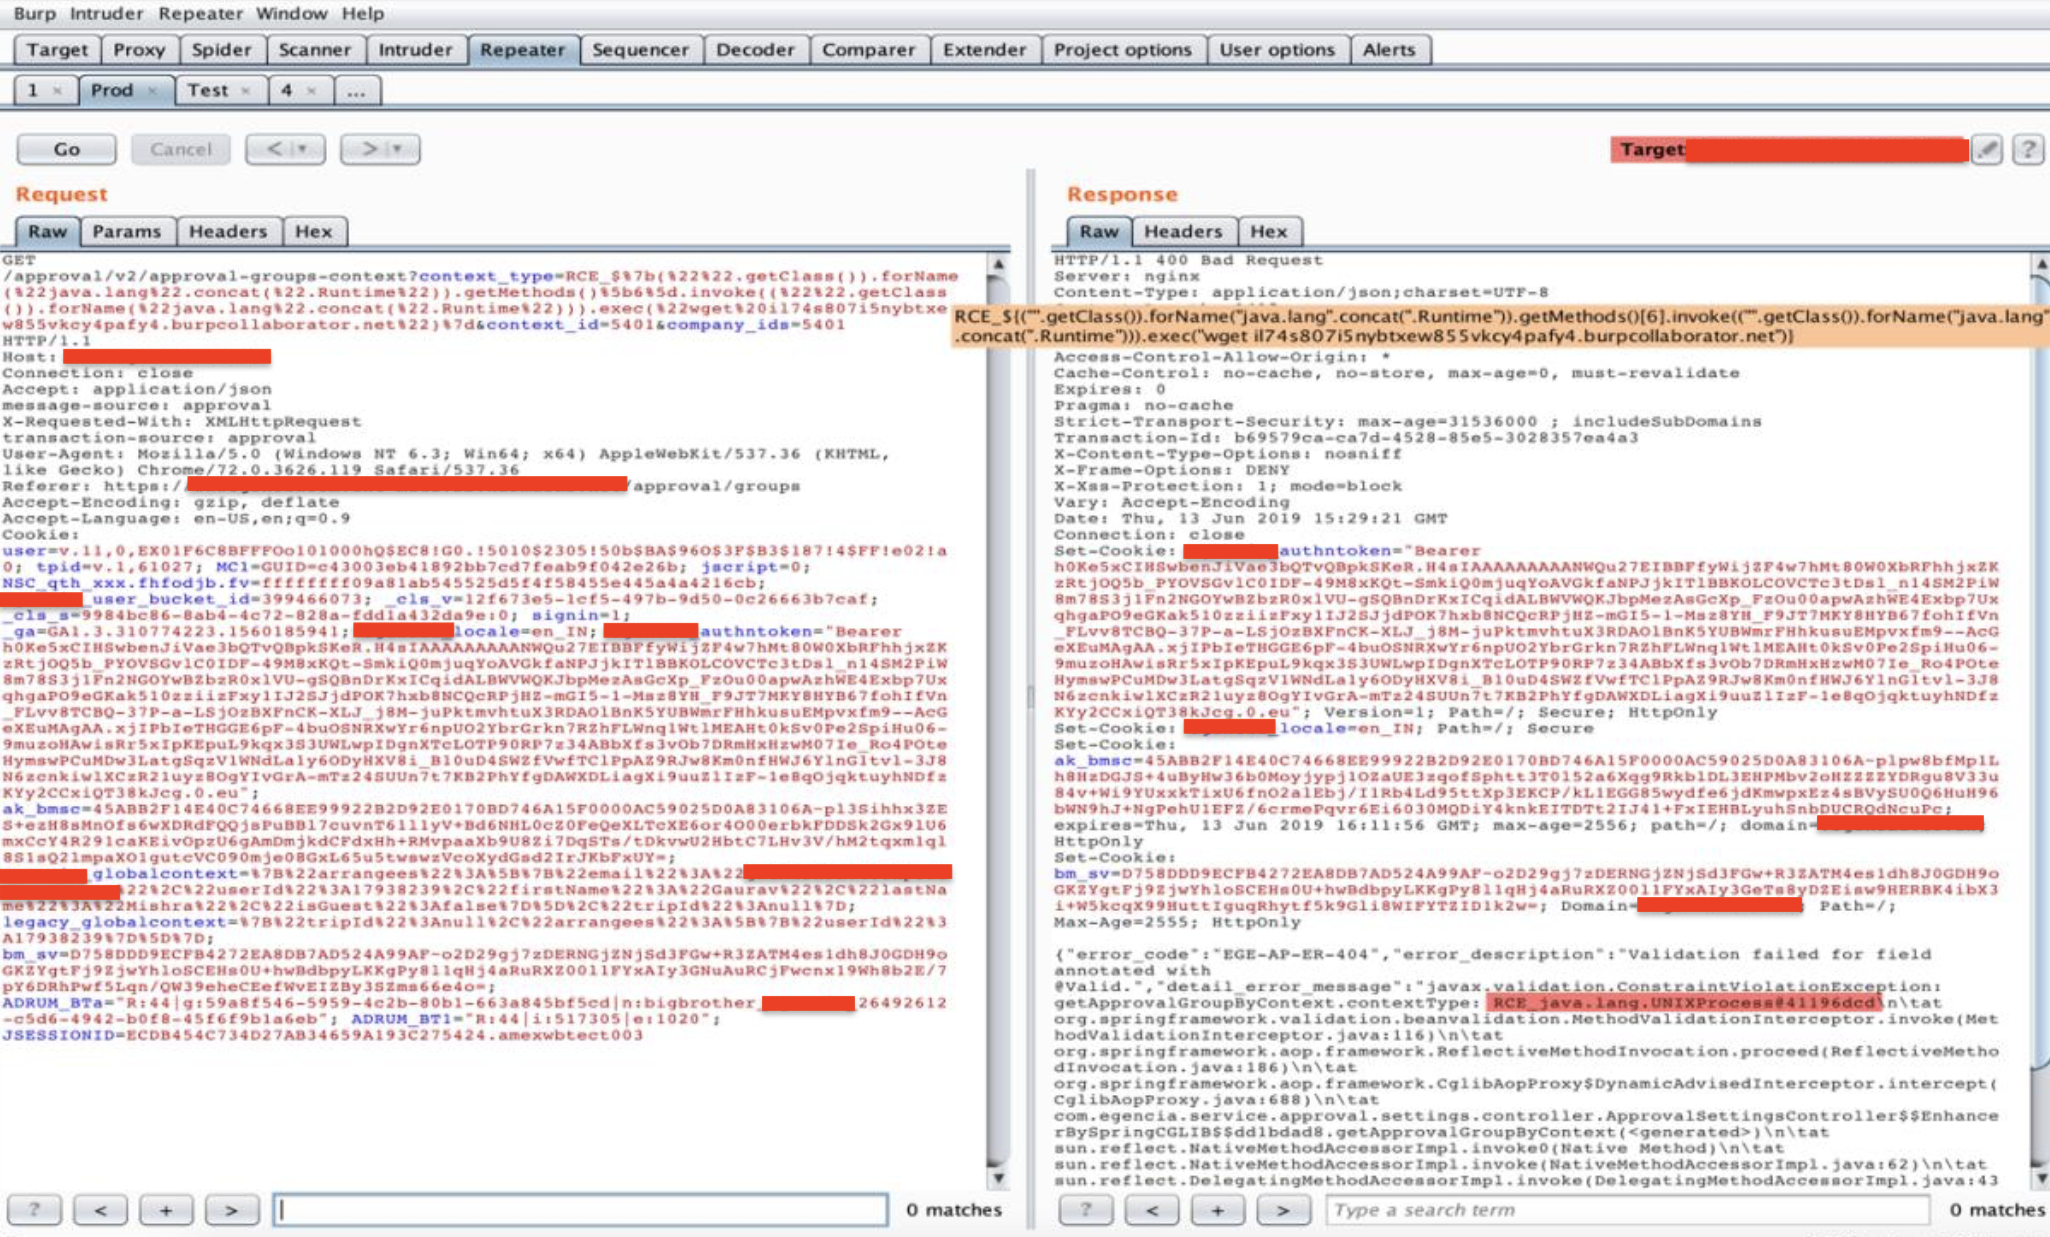Image resolution: width=2050 pixels, height=1237 pixels.
Task: Go to next request in history
Action: [380, 149]
